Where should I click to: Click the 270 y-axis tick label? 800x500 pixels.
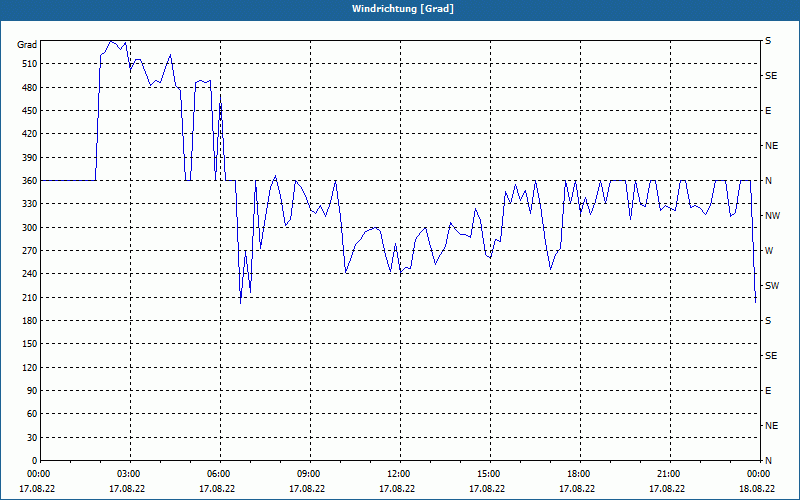pyautogui.click(x=30, y=251)
